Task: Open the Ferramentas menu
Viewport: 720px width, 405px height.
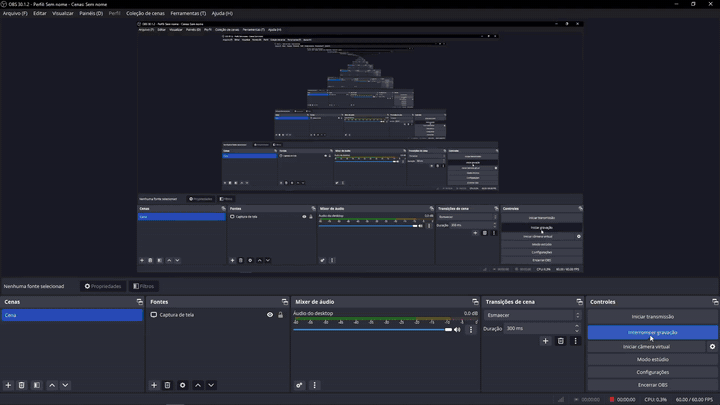Action: [188, 13]
